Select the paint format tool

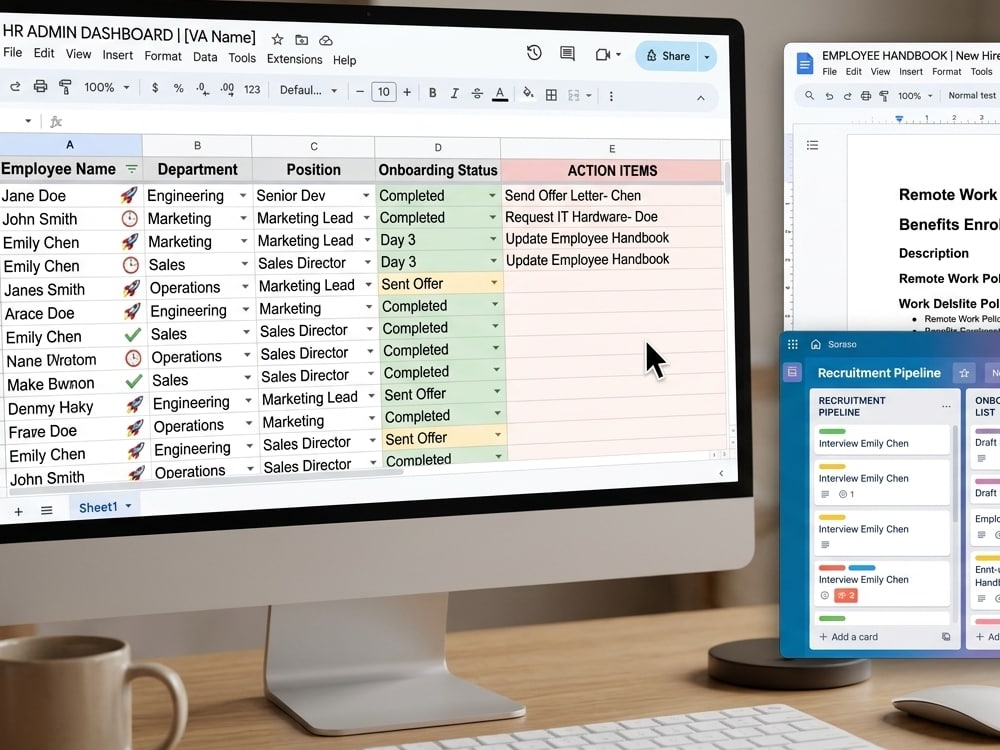[x=64, y=87]
